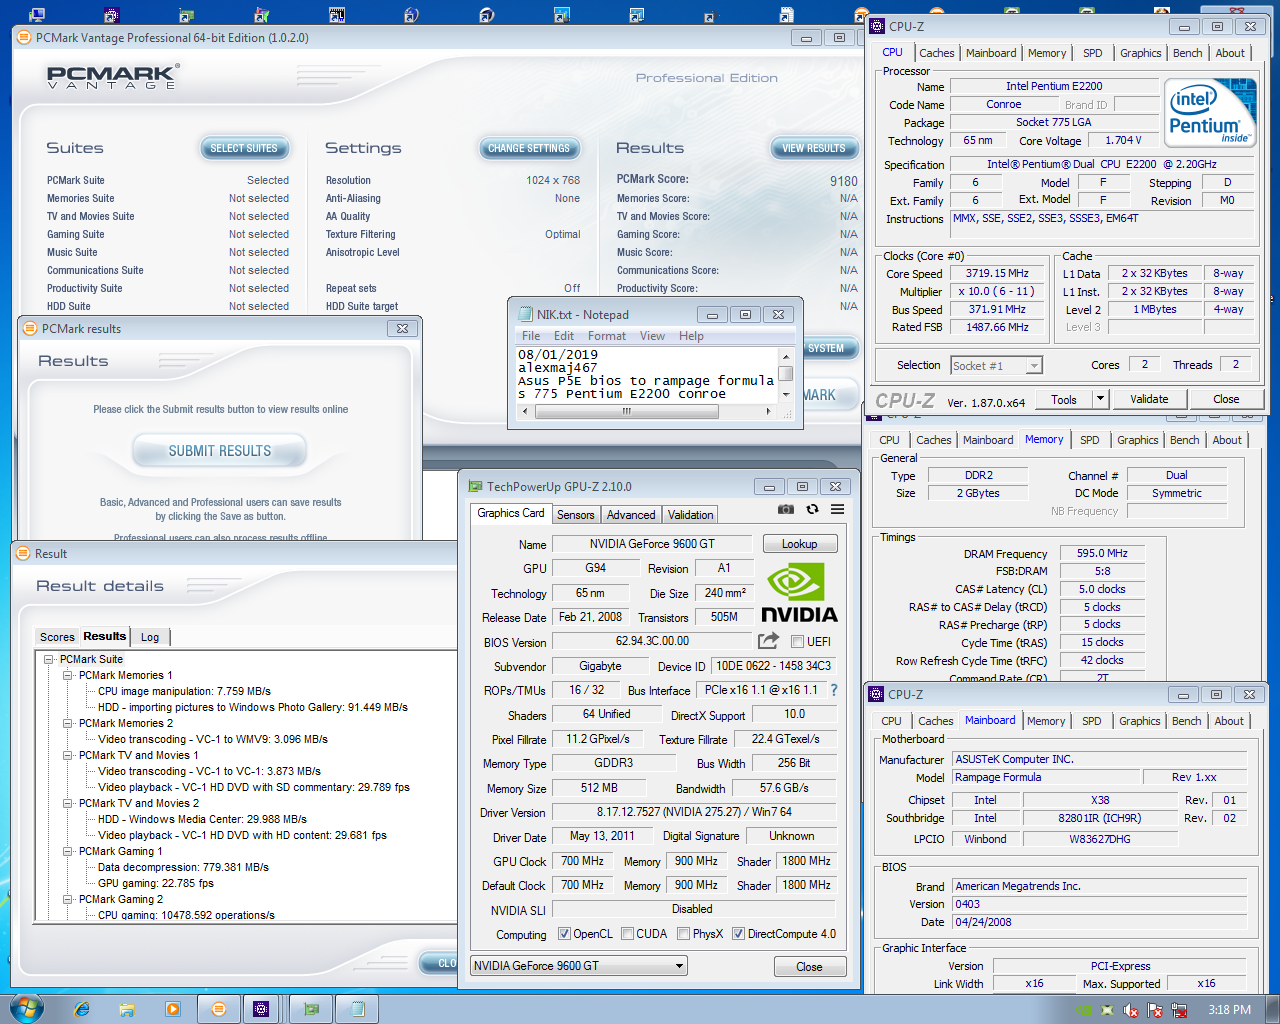1280x1024 pixels.
Task: Take a GPU-Z screenshot with camera icon
Action: pyautogui.click(x=786, y=509)
